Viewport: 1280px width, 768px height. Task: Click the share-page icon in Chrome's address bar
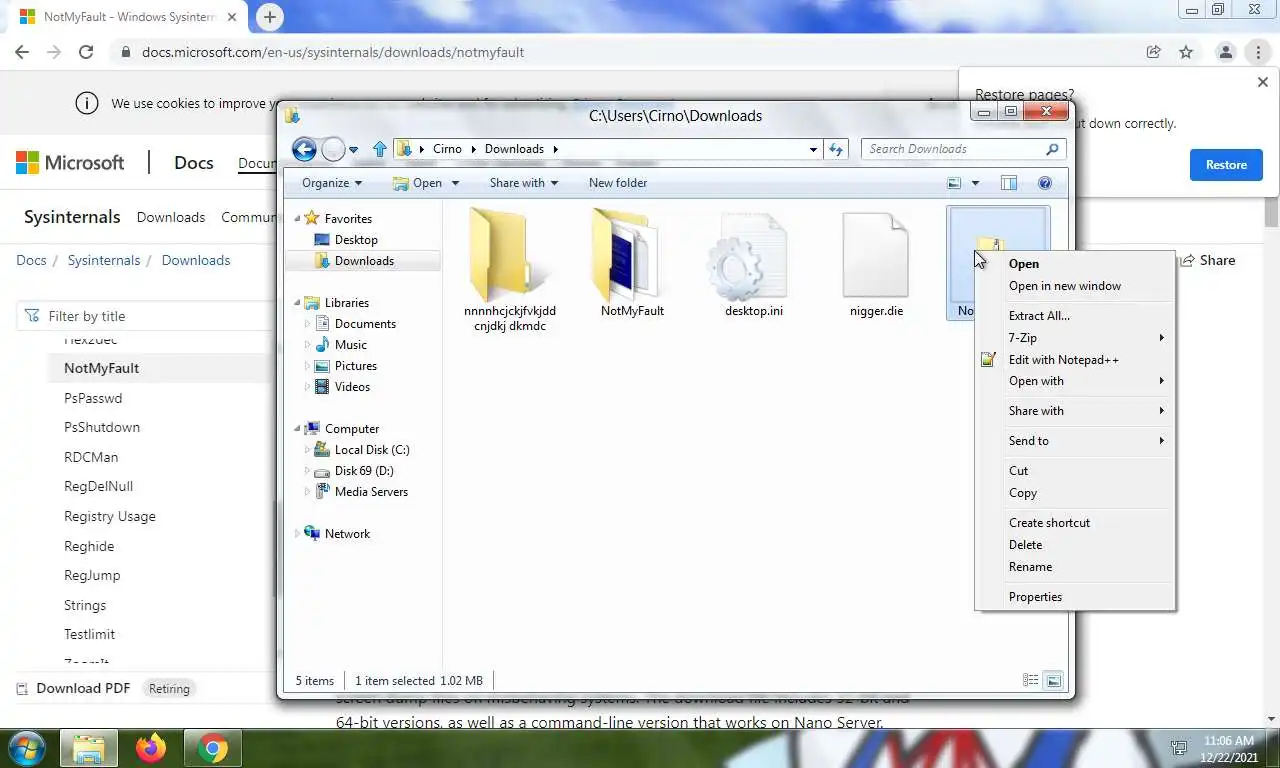click(x=1153, y=52)
